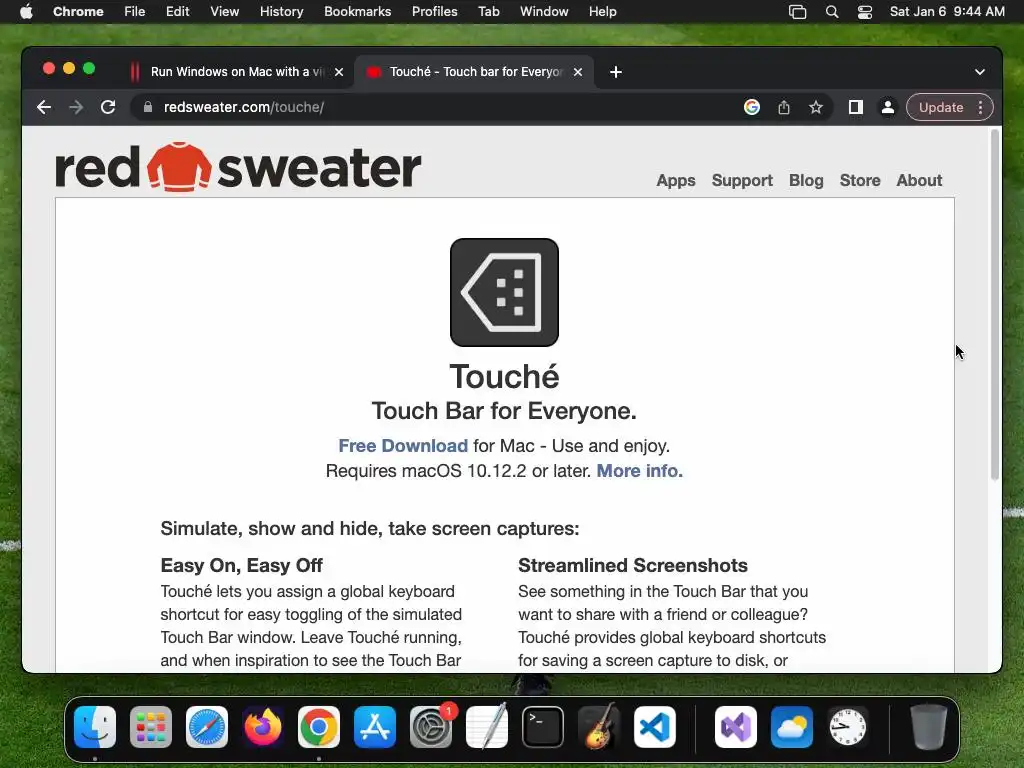Screen dimensions: 1024x768
Task: Open Finder from the Dock
Action: (95, 727)
